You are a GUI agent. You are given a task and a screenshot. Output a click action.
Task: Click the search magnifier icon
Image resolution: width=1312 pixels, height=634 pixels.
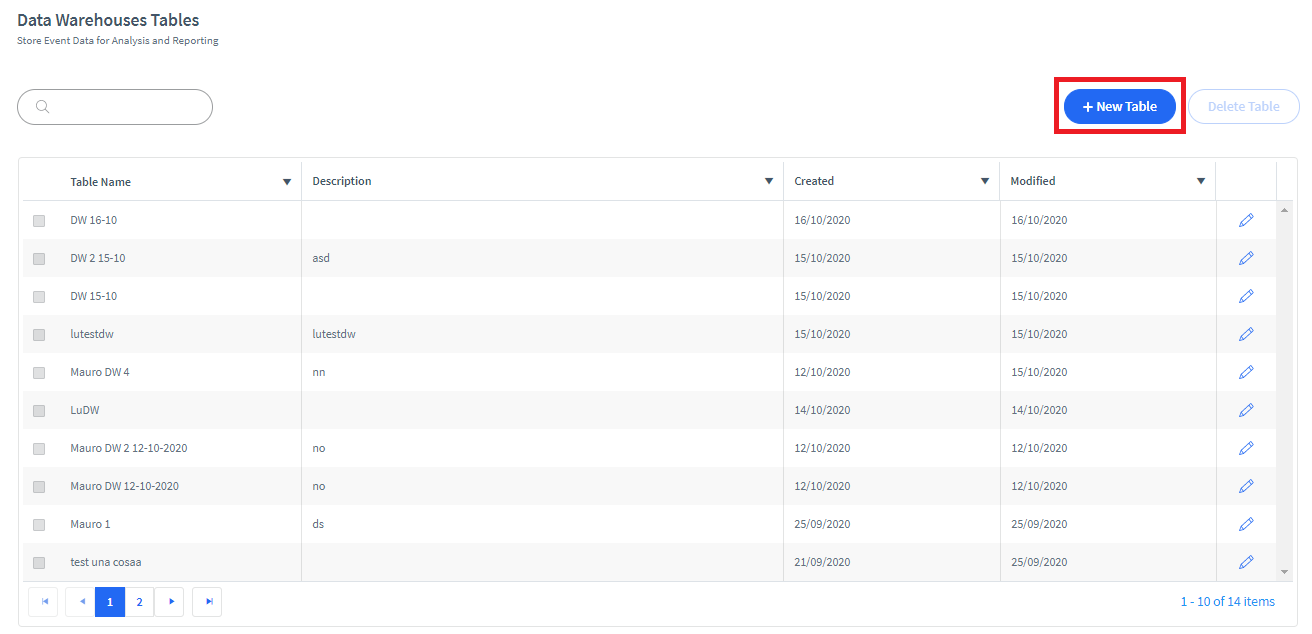(x=43, y=107)
